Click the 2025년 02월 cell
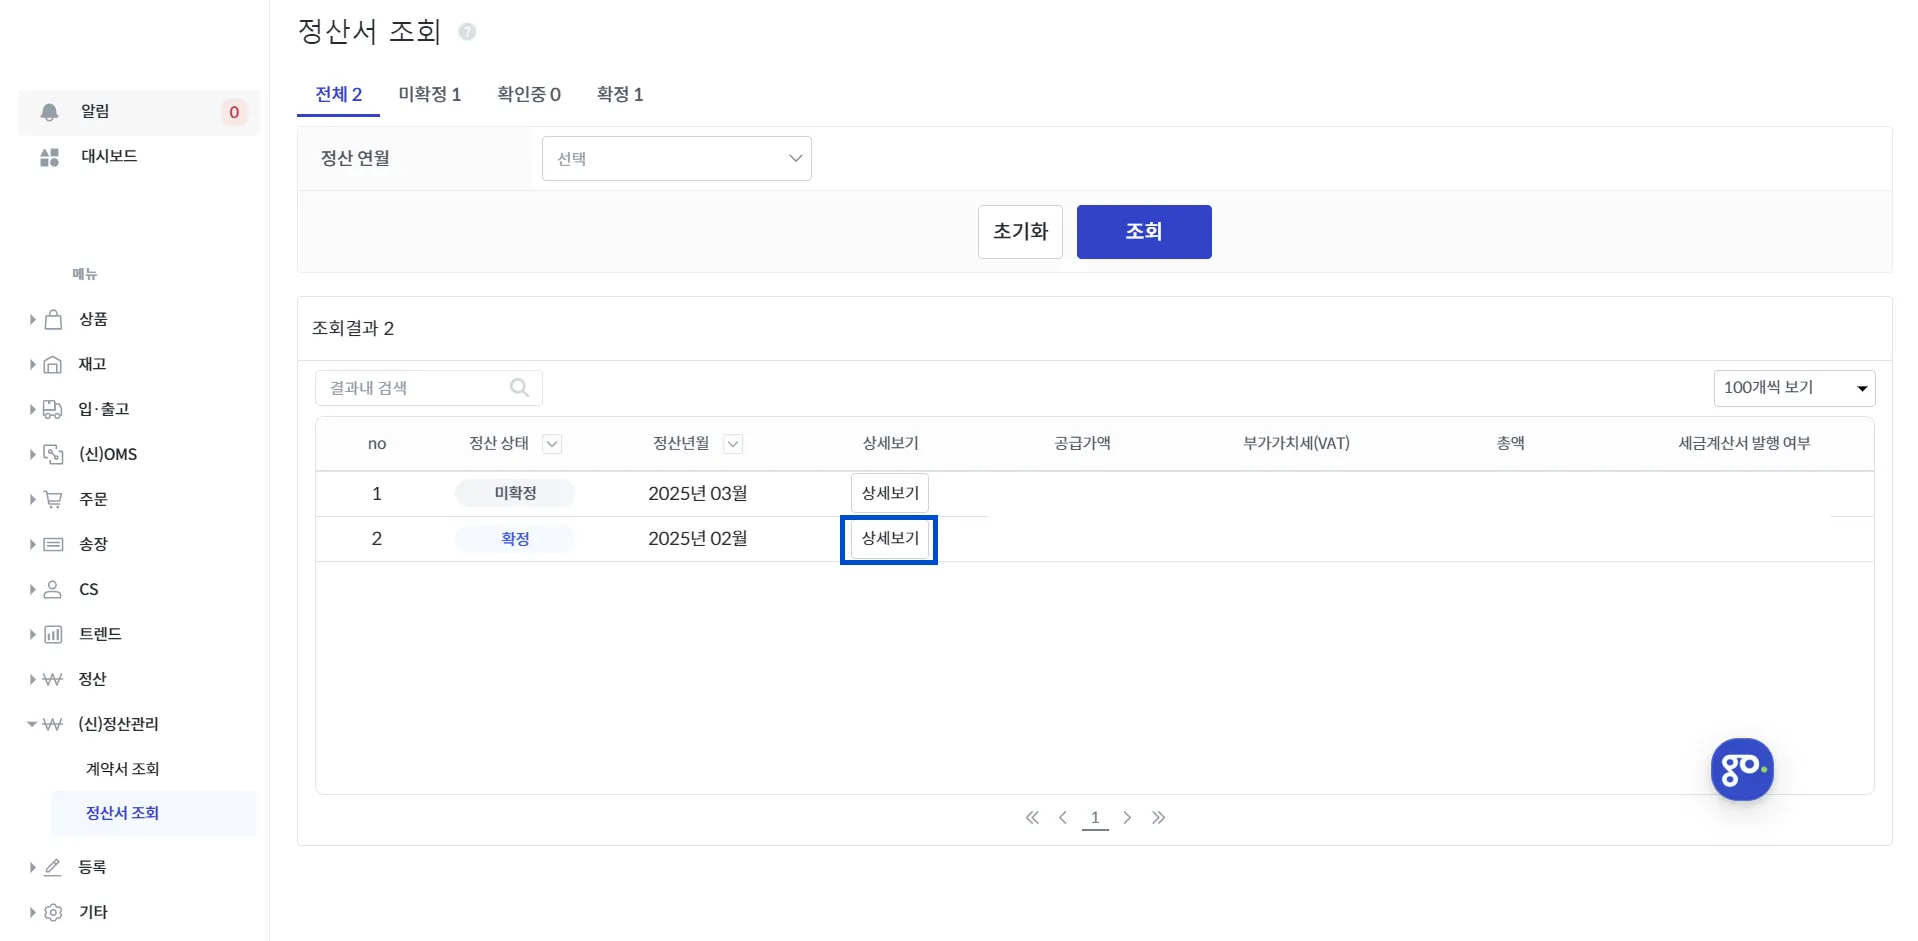Screen dimensions: 1918x941 pyautogui.click(x=698, y=538)
